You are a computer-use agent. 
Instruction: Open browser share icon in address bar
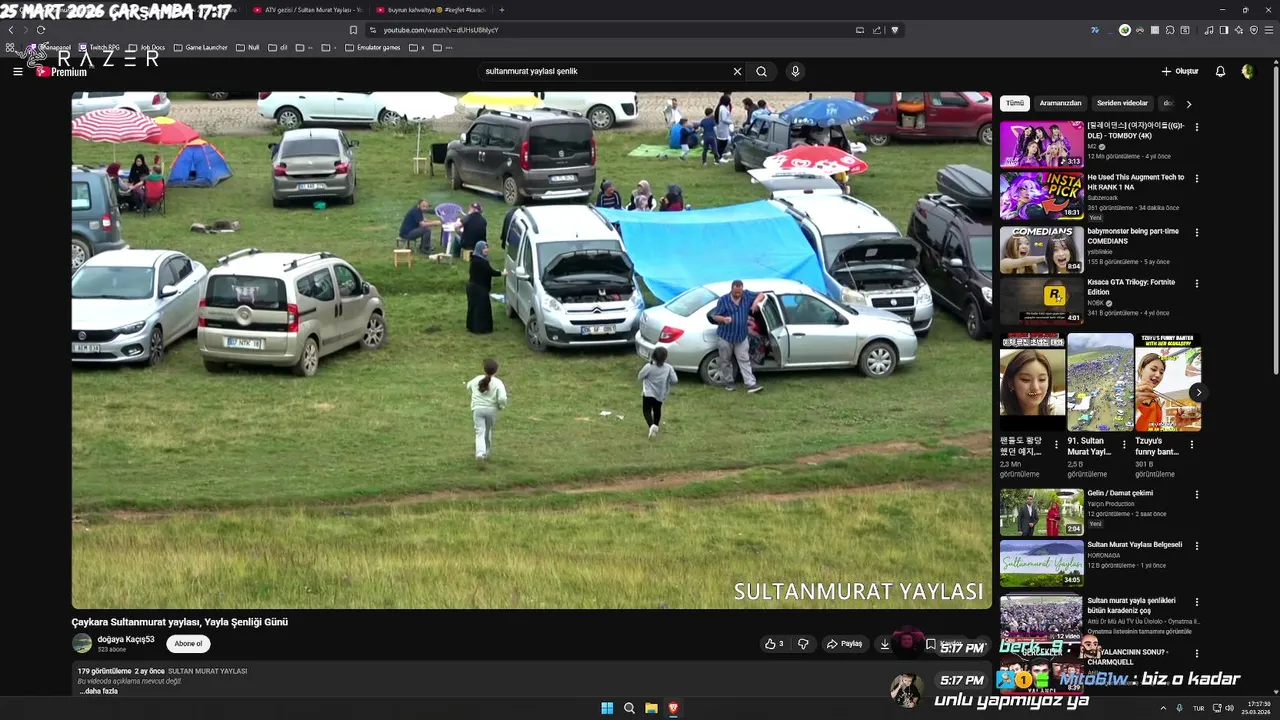point(877,30)
